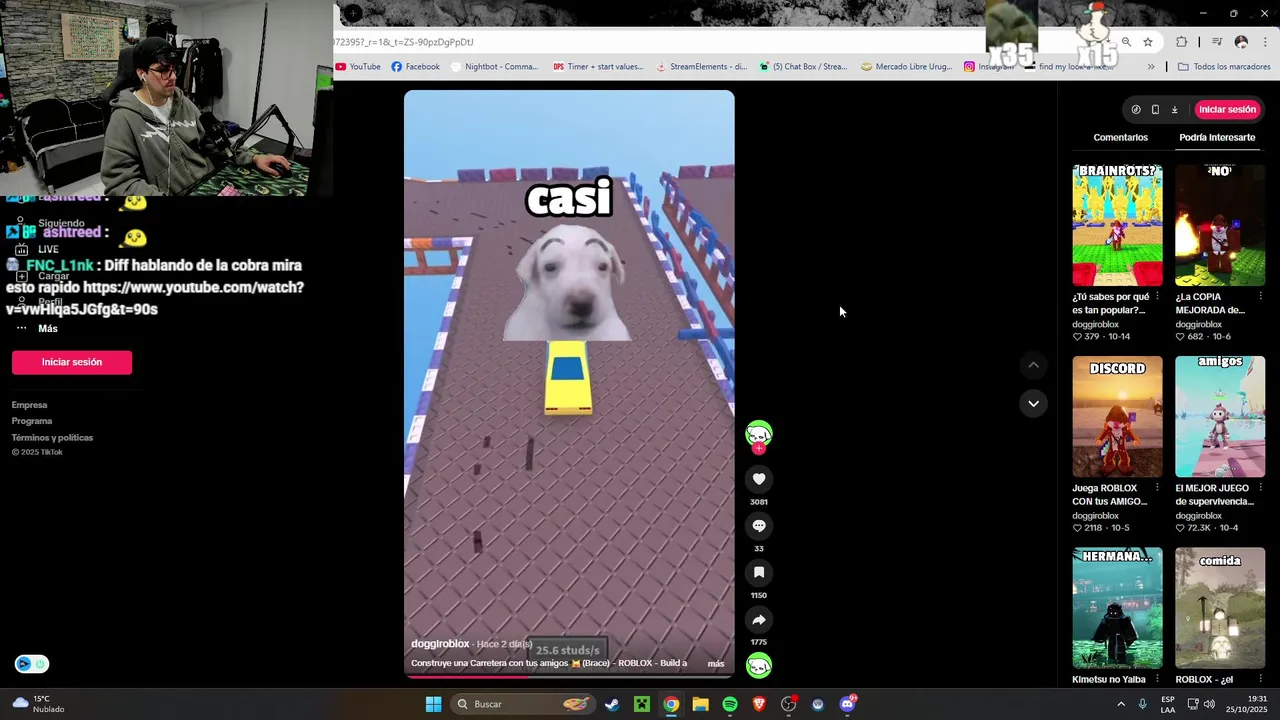Screen dimensions: 1280x720
Task: Click the Minecraft creeper icon in the taskbar
Action: 642,704
